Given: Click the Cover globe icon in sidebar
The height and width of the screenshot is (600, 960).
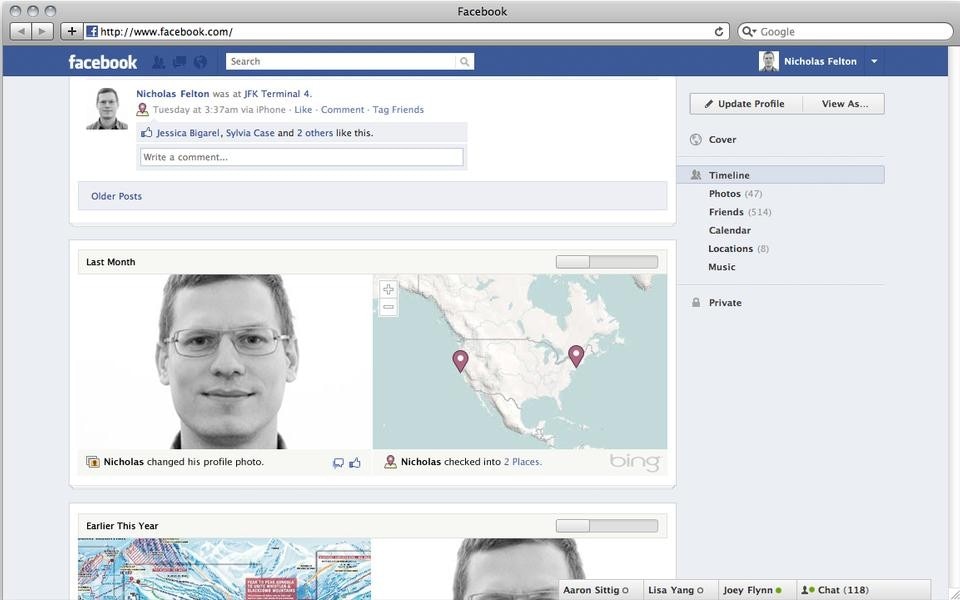Looking at the screenshot, I should point(696,140).
